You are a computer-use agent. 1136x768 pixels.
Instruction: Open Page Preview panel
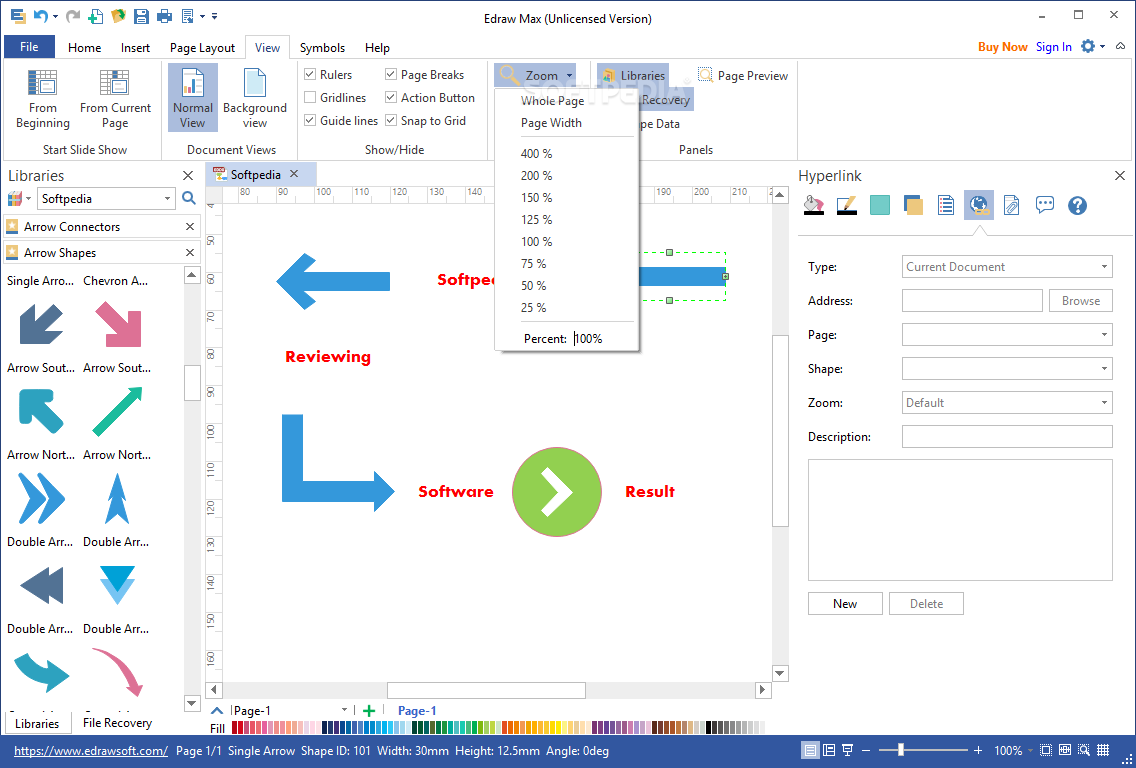743,75
